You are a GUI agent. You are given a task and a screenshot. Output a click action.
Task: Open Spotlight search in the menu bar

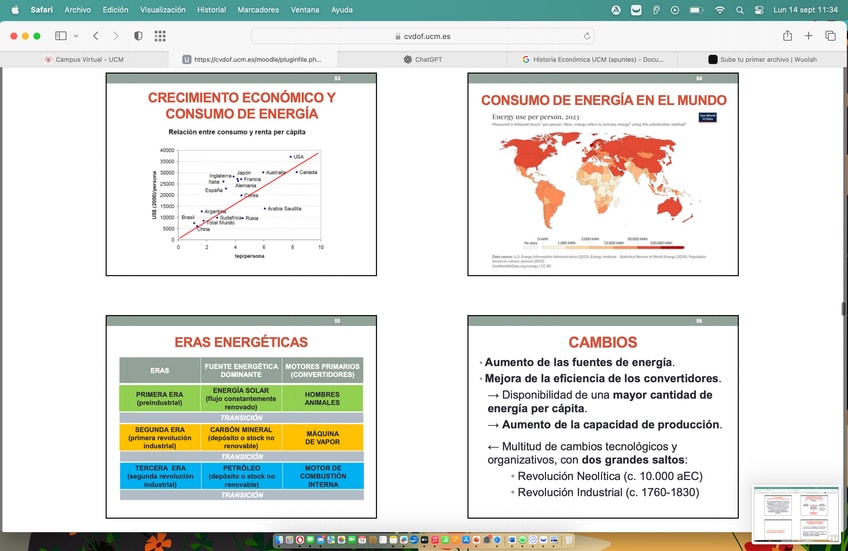pyautogui.click(x=740, y=10)
